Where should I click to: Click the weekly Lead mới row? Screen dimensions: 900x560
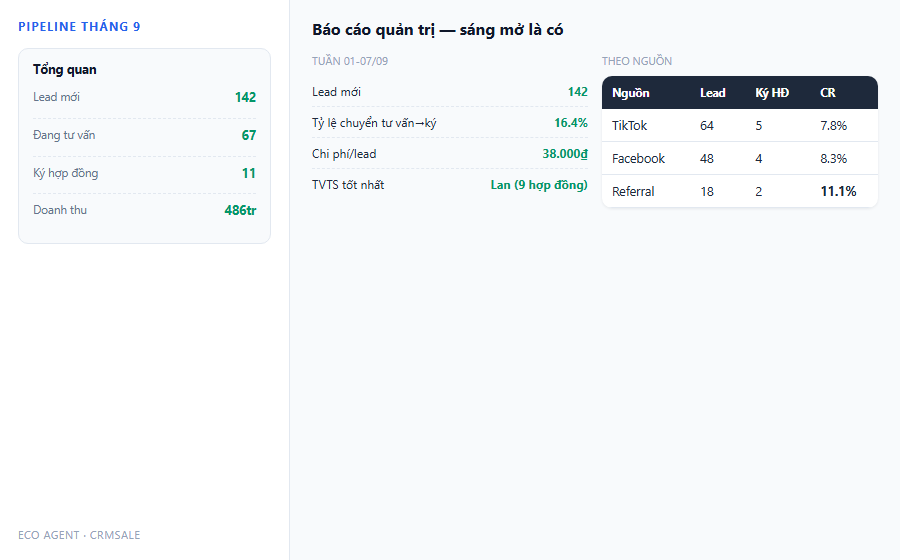tap(450, 92)
